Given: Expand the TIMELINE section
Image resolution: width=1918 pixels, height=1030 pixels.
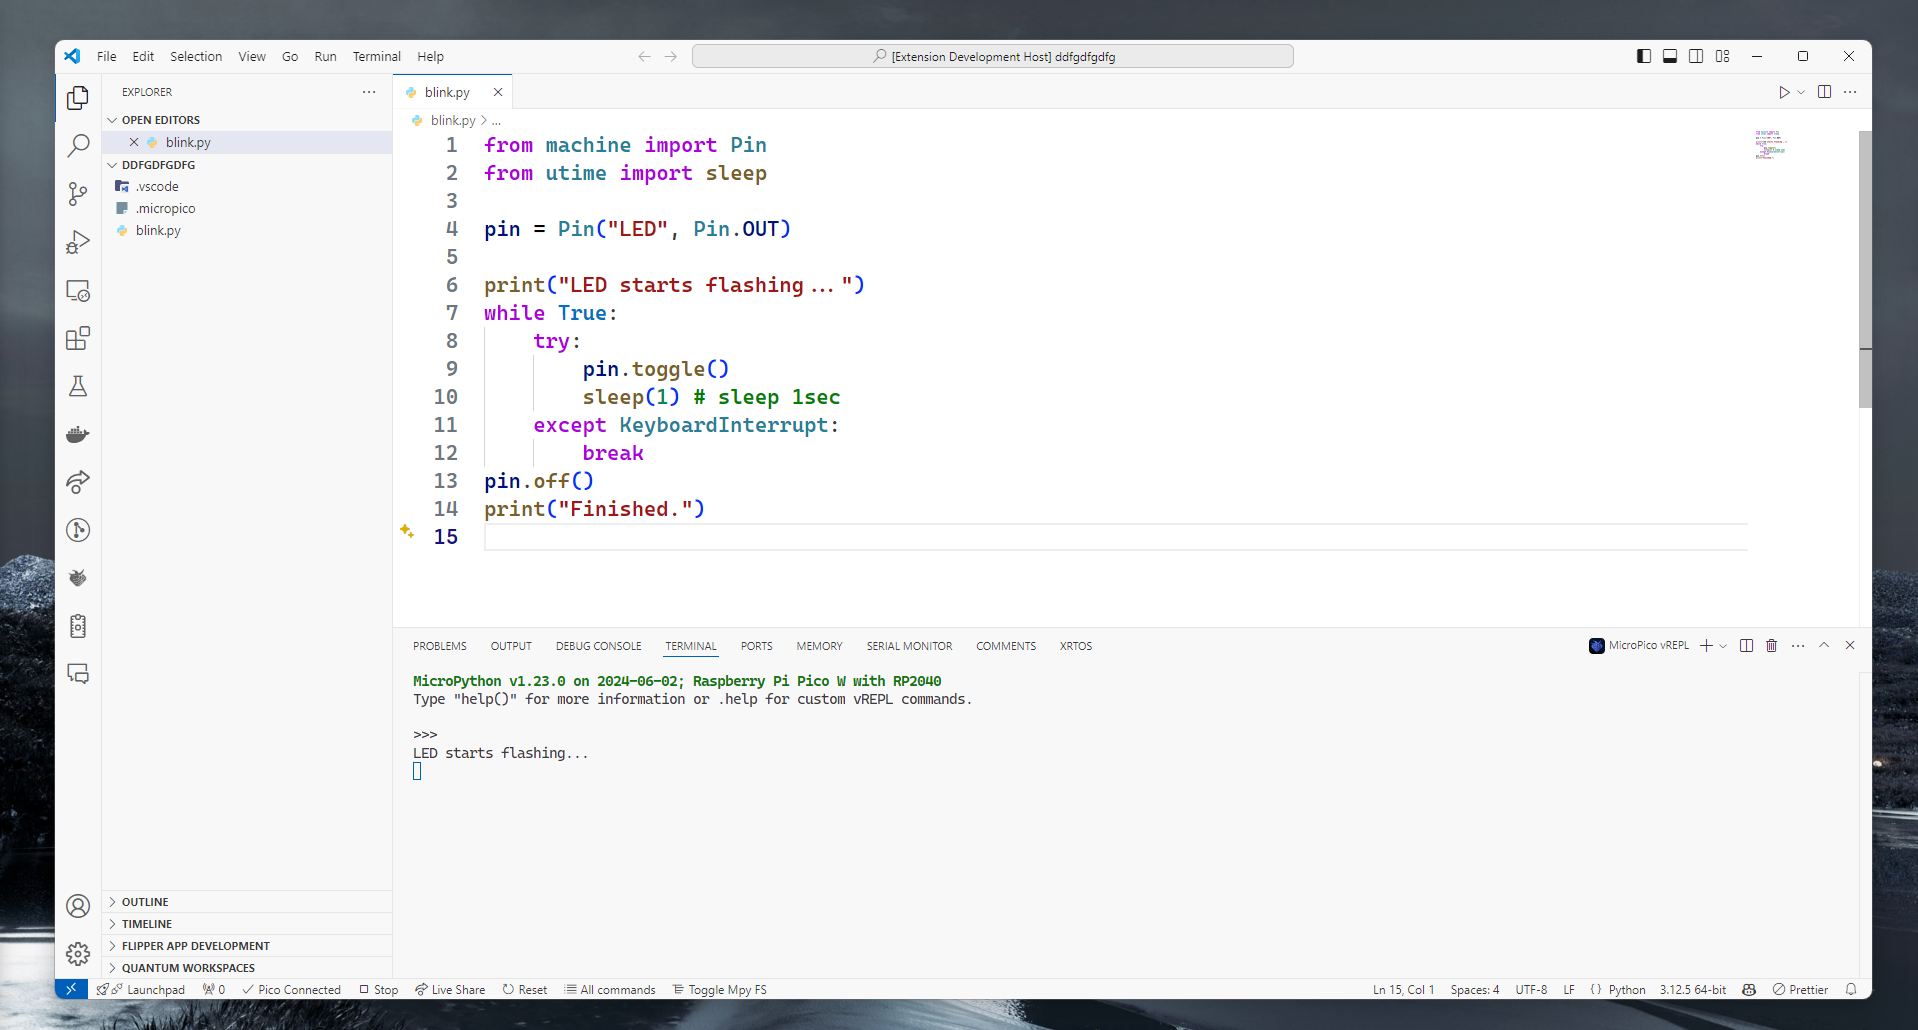Looking at the screenshot, I should pos(146,923).
